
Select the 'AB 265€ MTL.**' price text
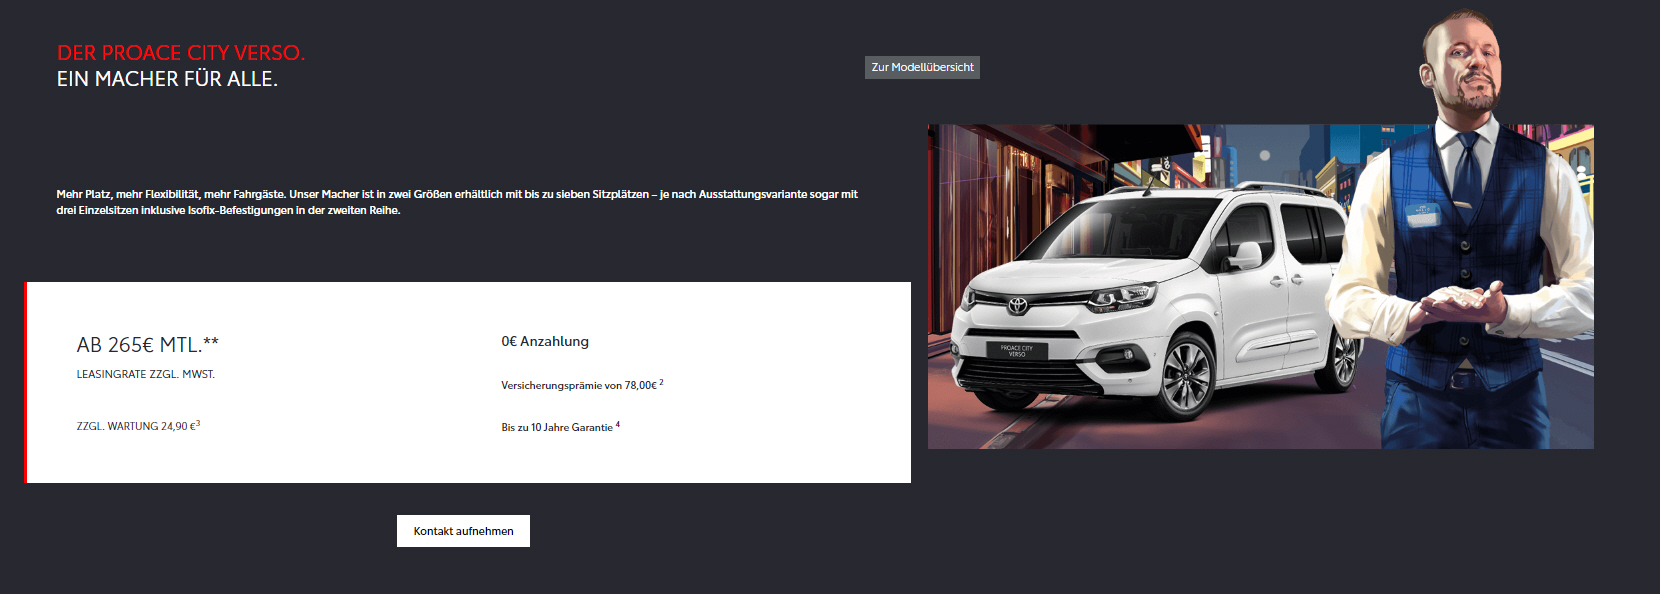(x=148, y=345)
